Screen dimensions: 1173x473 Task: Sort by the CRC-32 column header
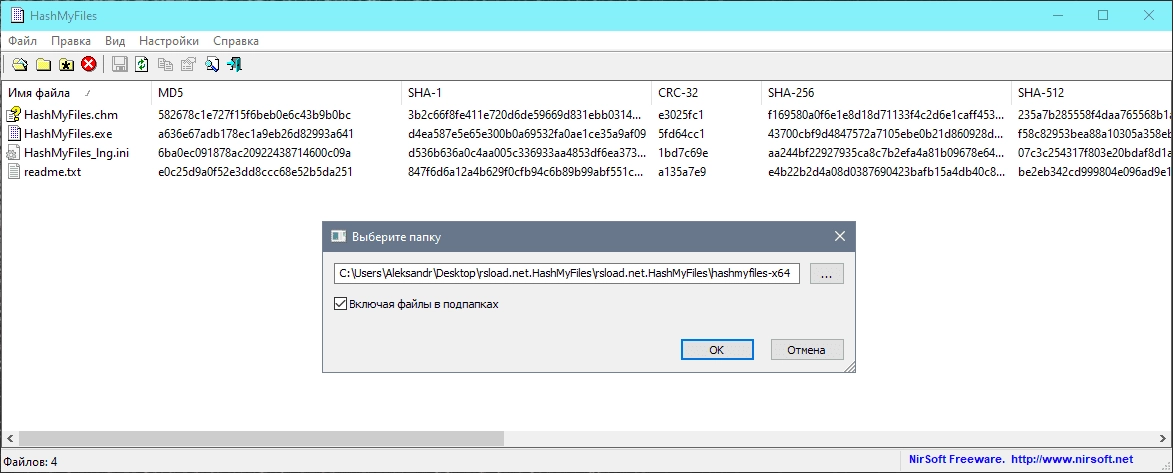pyautogui.click(x=706, y=93)
